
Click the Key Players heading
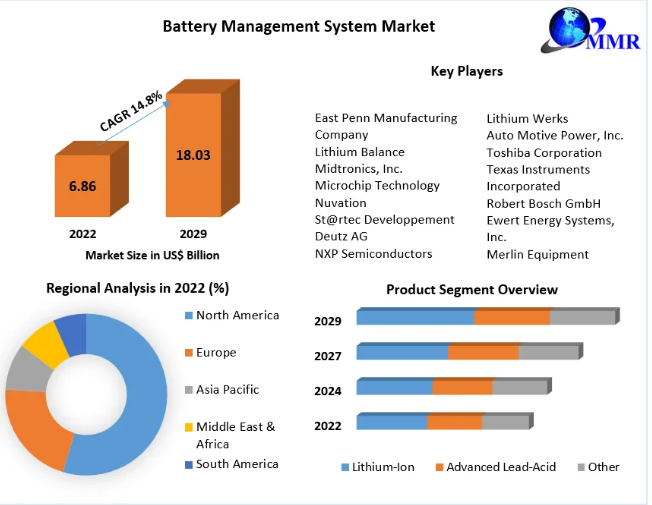tap(466, 72)
